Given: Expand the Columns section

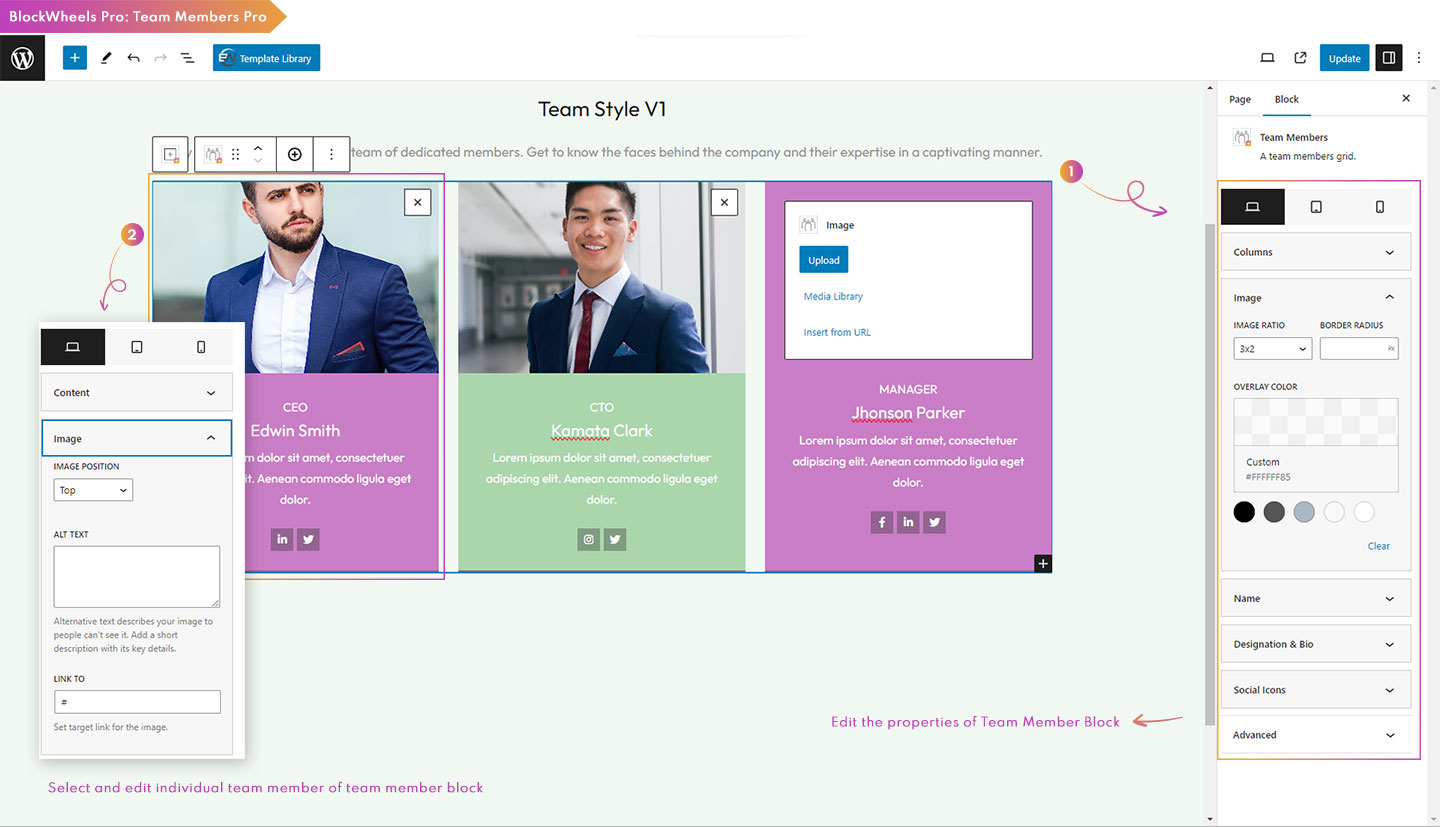Looking at the screenshot, I should pos(1315,252).
